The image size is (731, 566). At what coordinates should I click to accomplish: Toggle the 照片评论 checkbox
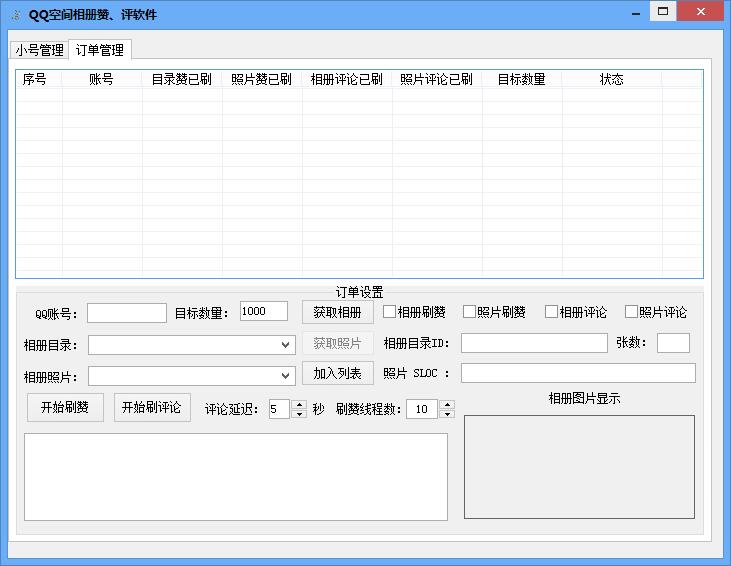(631, 311)
